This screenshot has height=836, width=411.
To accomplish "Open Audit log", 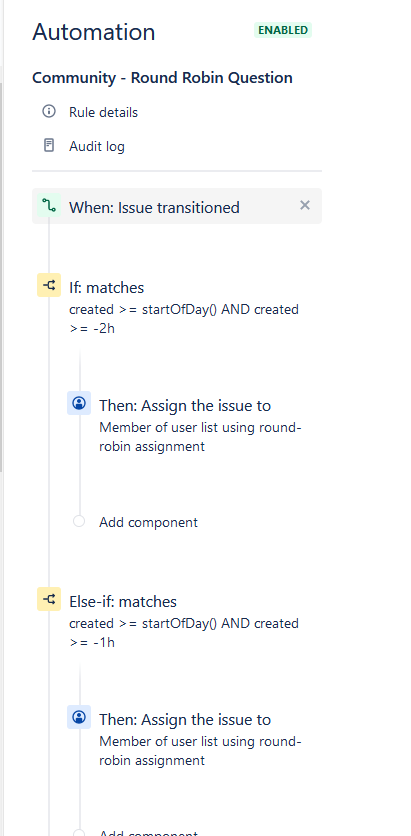I will tap(96, 146).
